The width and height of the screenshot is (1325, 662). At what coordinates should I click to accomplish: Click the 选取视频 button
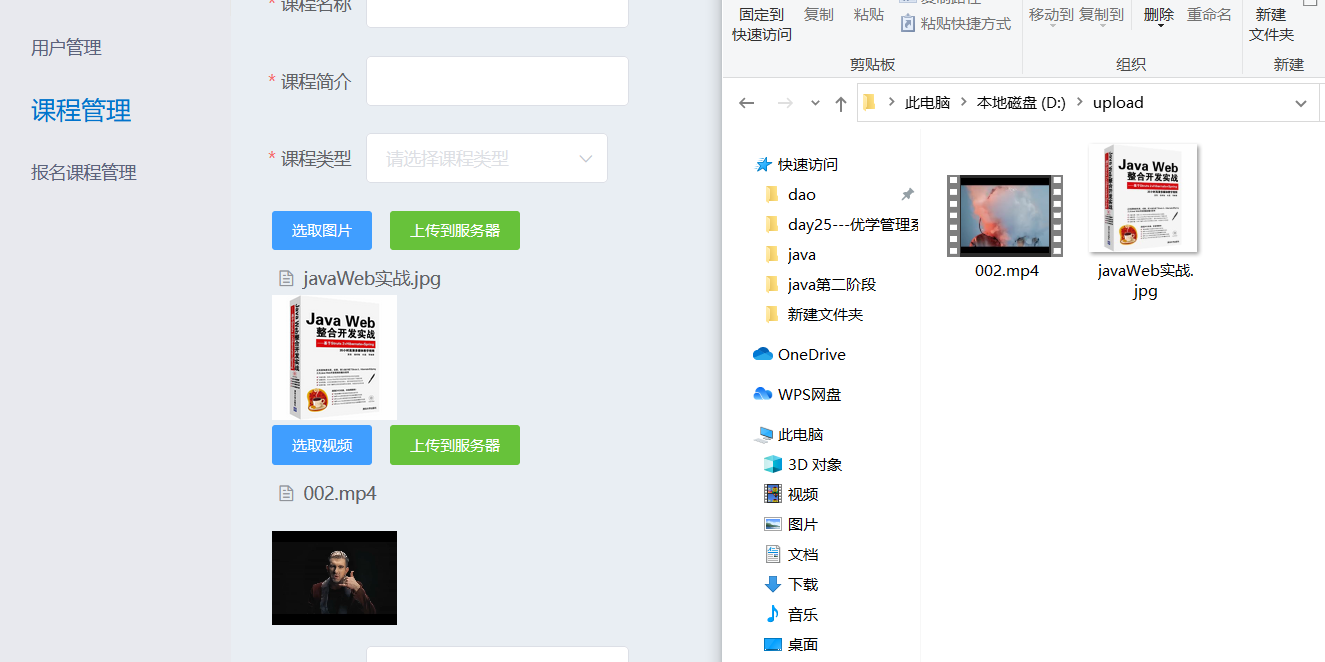[x=322, y=445]
